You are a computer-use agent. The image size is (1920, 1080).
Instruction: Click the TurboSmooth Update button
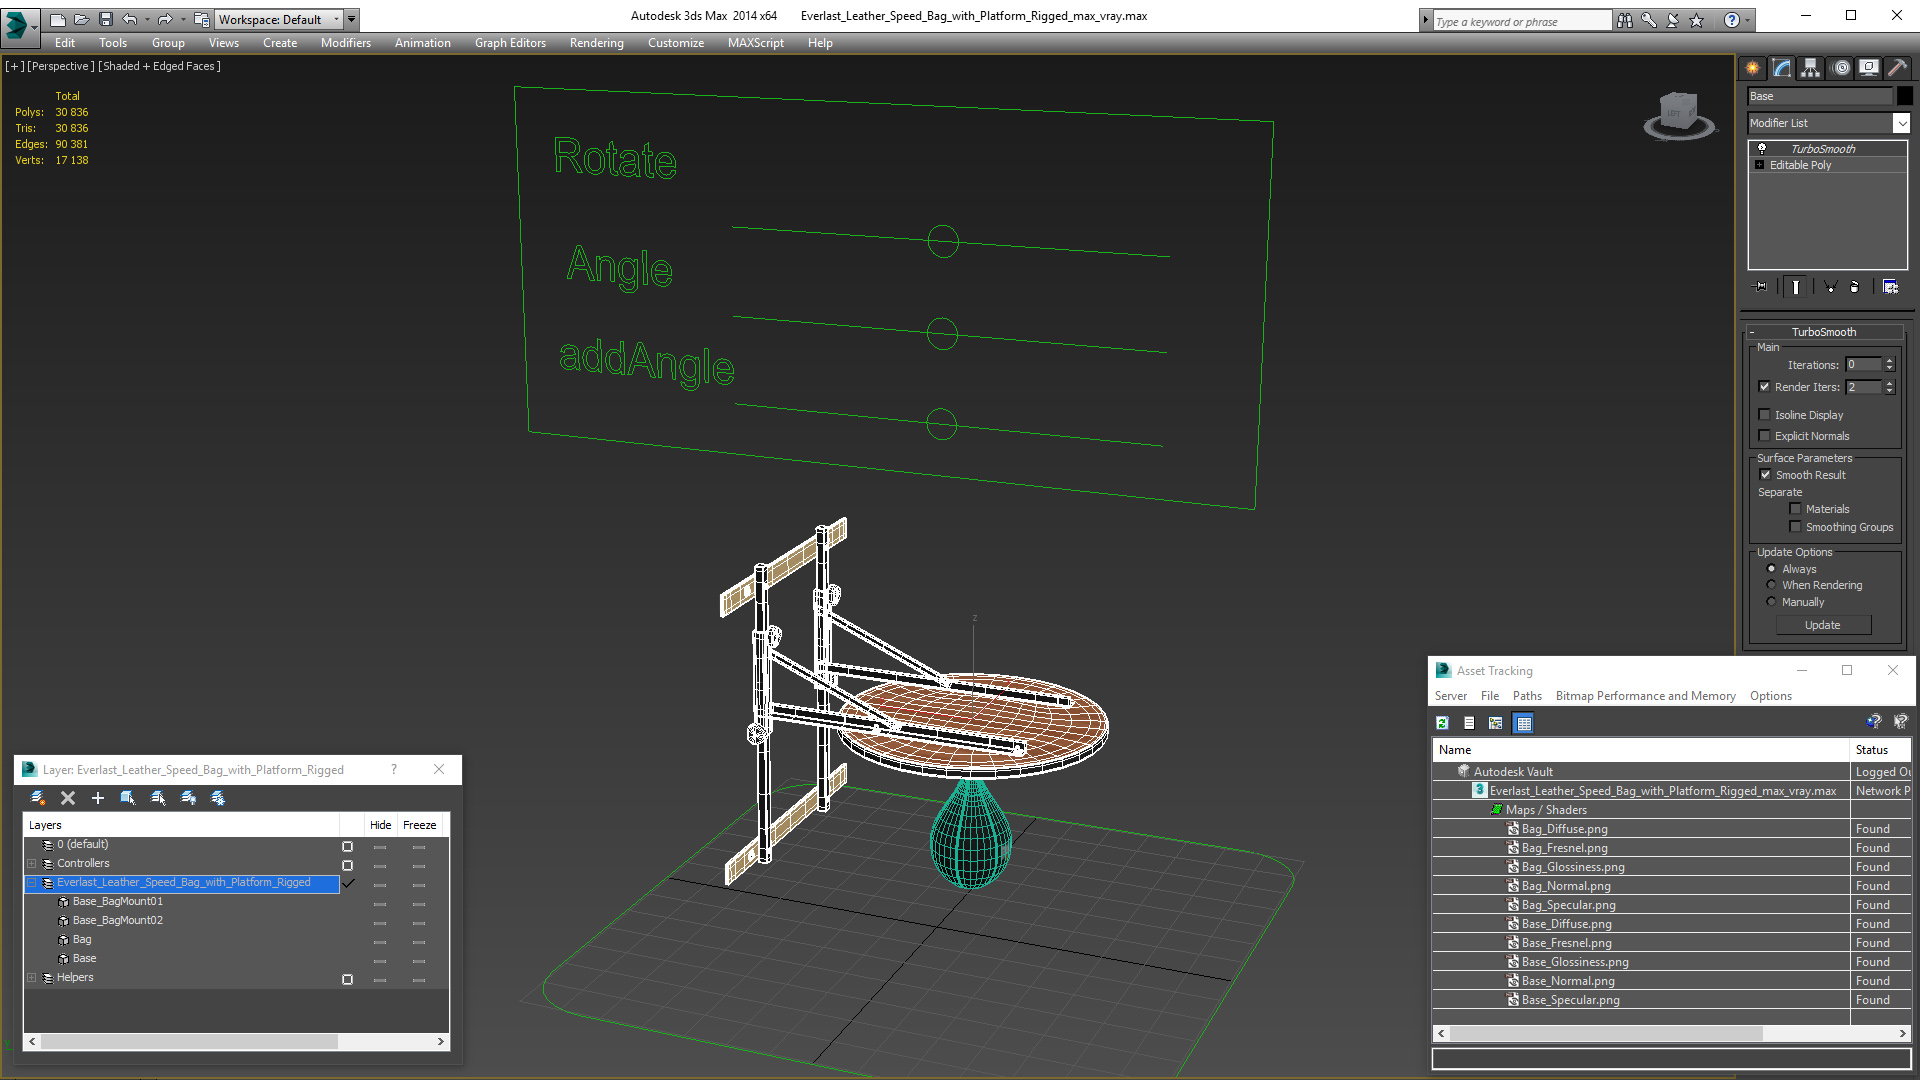click(x=1823, y=625)
